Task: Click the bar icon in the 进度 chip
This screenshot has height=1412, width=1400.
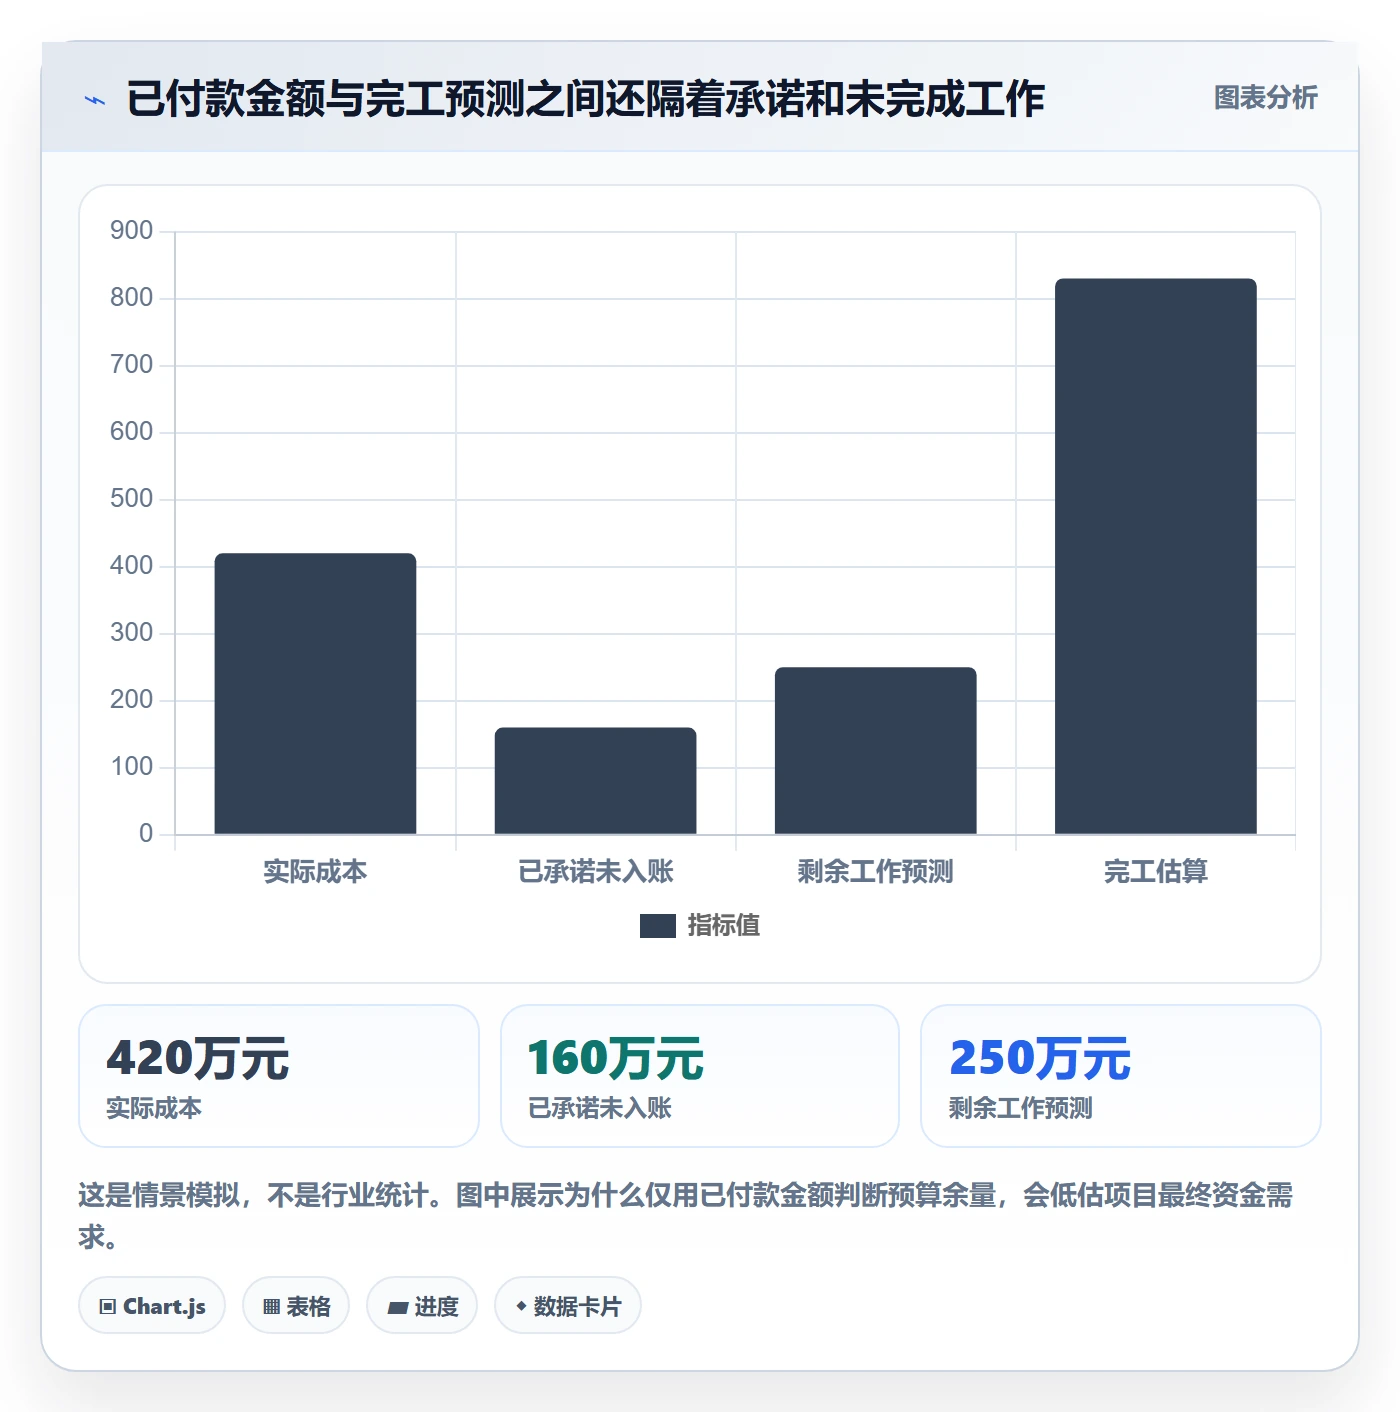Action: (397, 1308)
